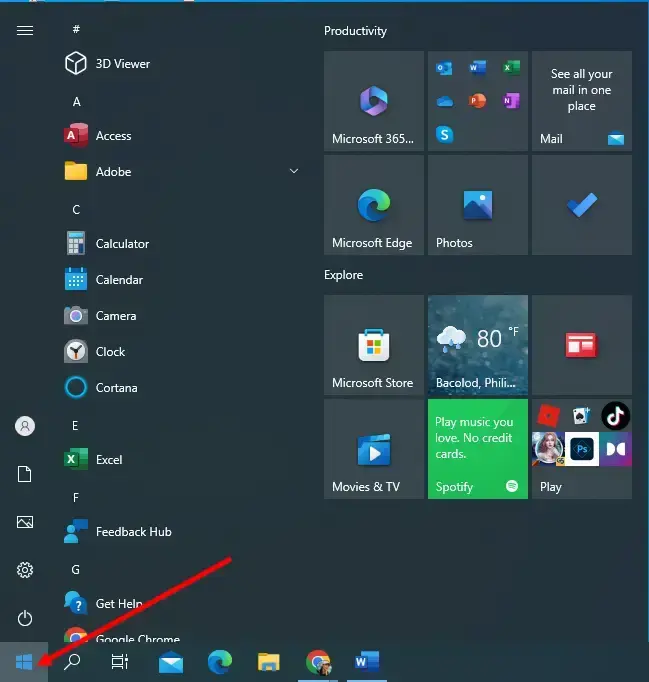Open Access from the app list

[181, 136]
